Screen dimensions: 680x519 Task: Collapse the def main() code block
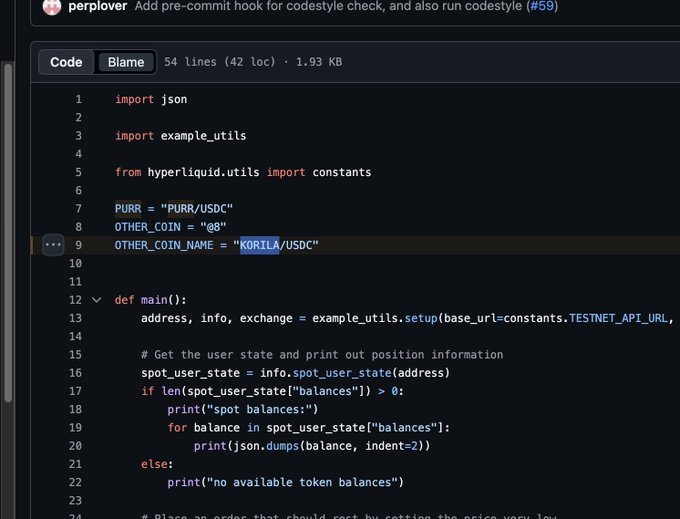pos(97,300)
